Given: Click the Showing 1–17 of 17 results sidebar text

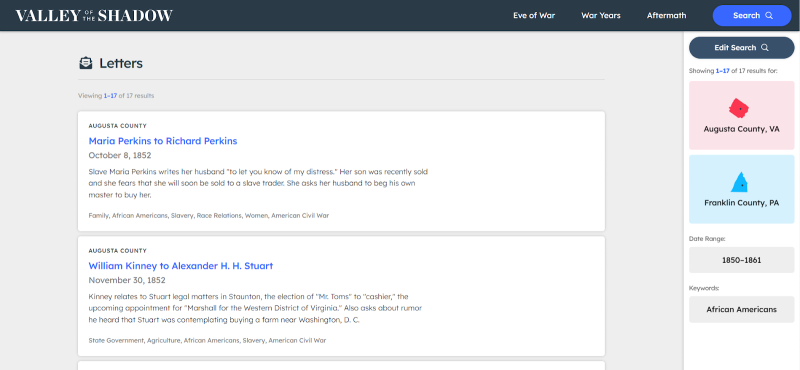Looking at the screenshot, I should (733, 71).
